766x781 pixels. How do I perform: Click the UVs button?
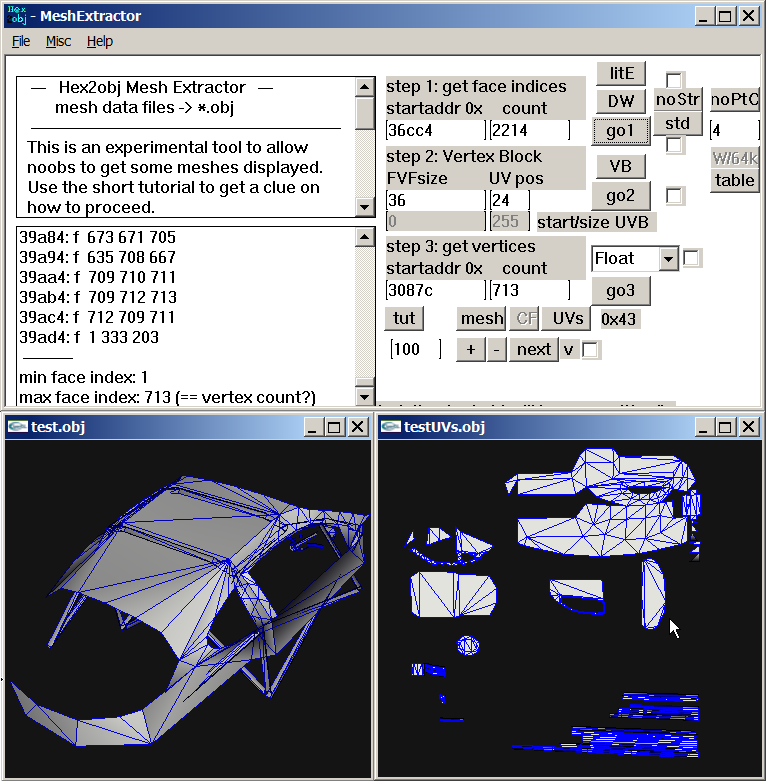567,318
